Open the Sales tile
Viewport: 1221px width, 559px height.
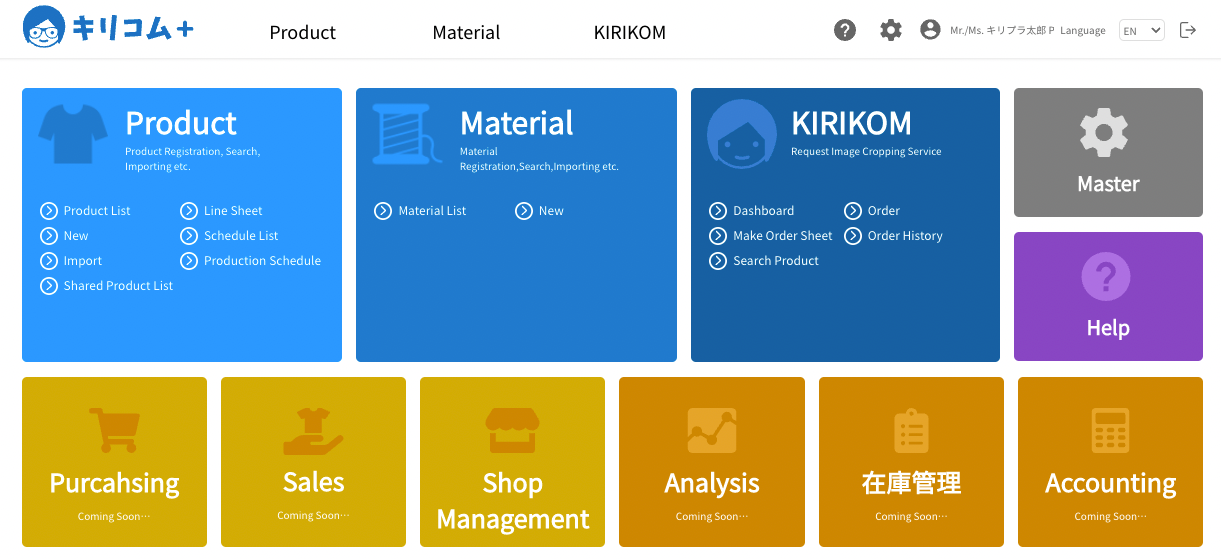click(313, 462)
